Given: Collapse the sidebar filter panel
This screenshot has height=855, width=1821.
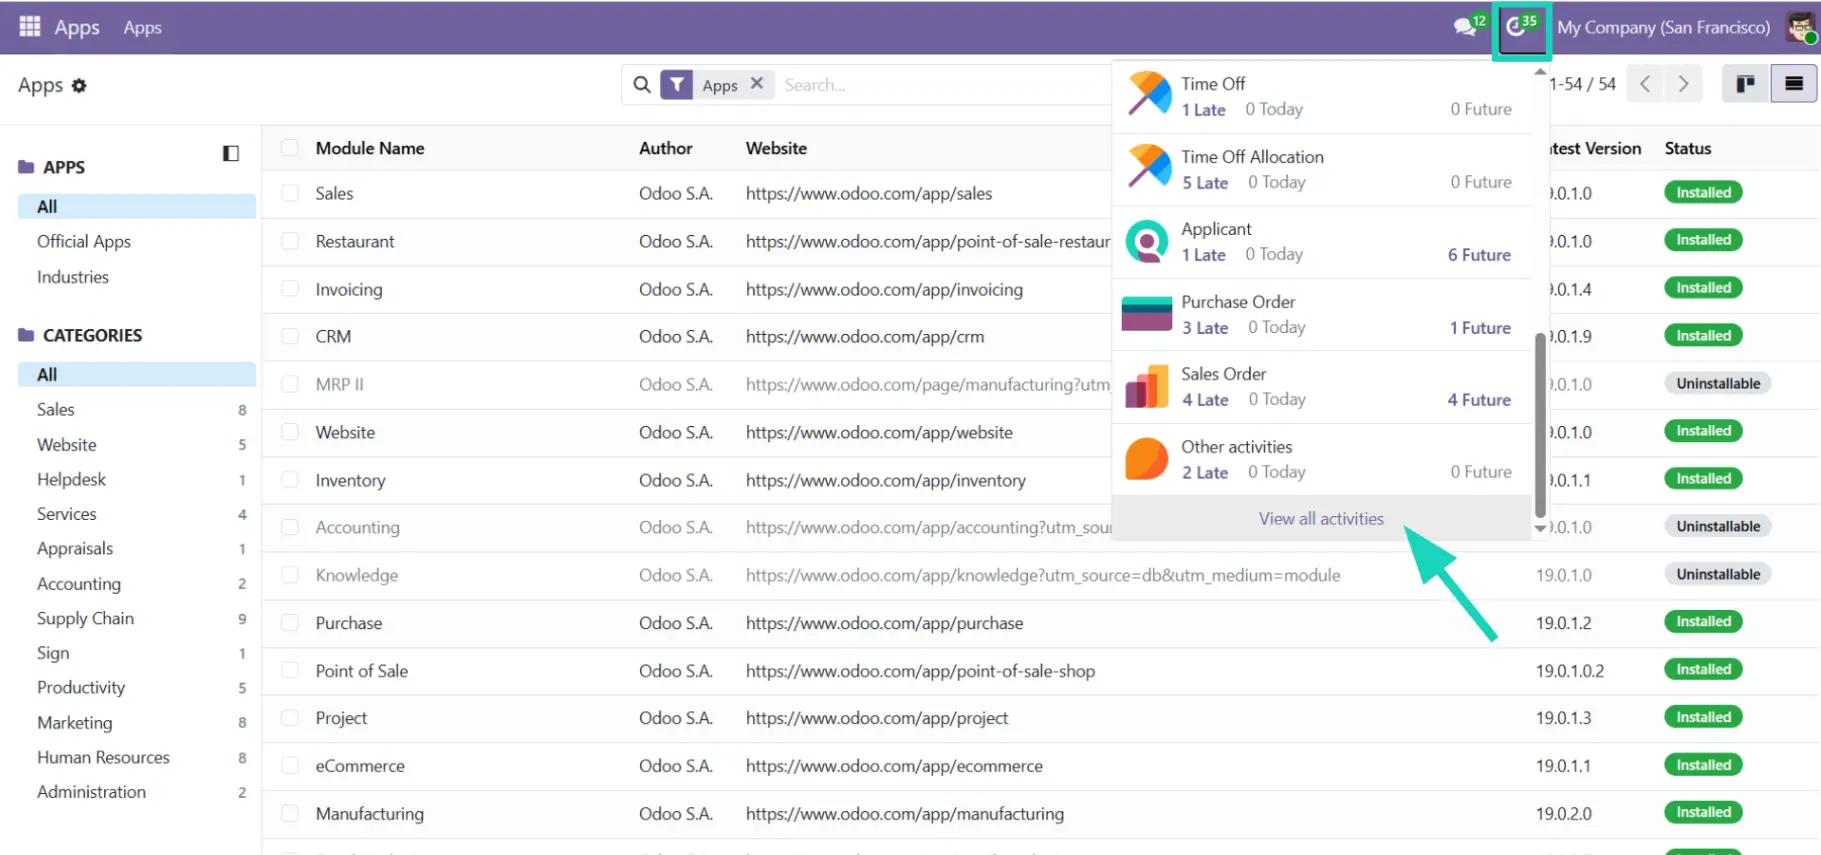Looking at the screenshot, I should [x=231, y=153].
